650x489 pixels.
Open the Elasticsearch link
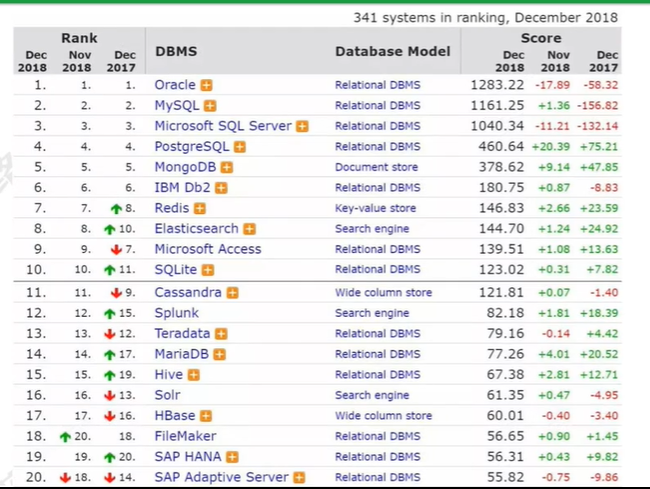point(196,229)
